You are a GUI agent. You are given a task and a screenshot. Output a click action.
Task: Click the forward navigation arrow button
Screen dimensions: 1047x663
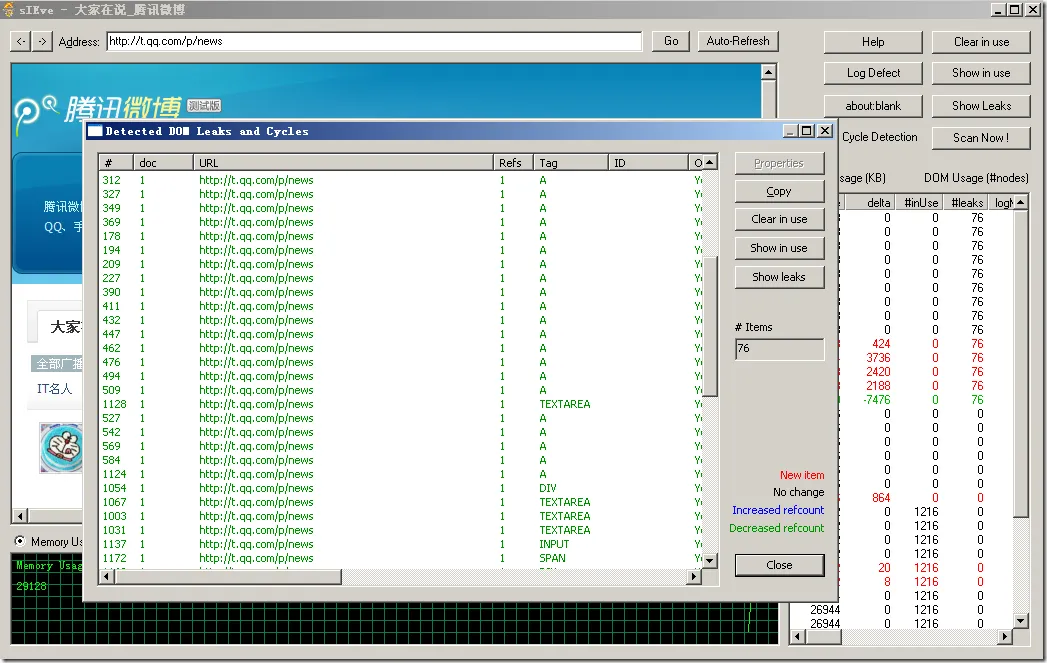(42, 41)
